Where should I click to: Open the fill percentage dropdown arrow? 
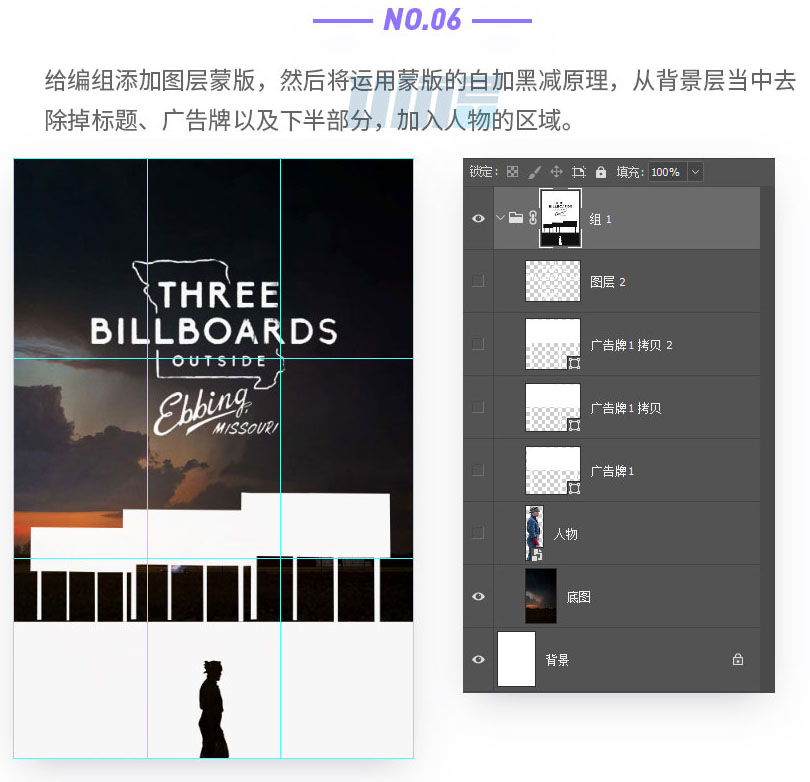(x=695, y=172)
